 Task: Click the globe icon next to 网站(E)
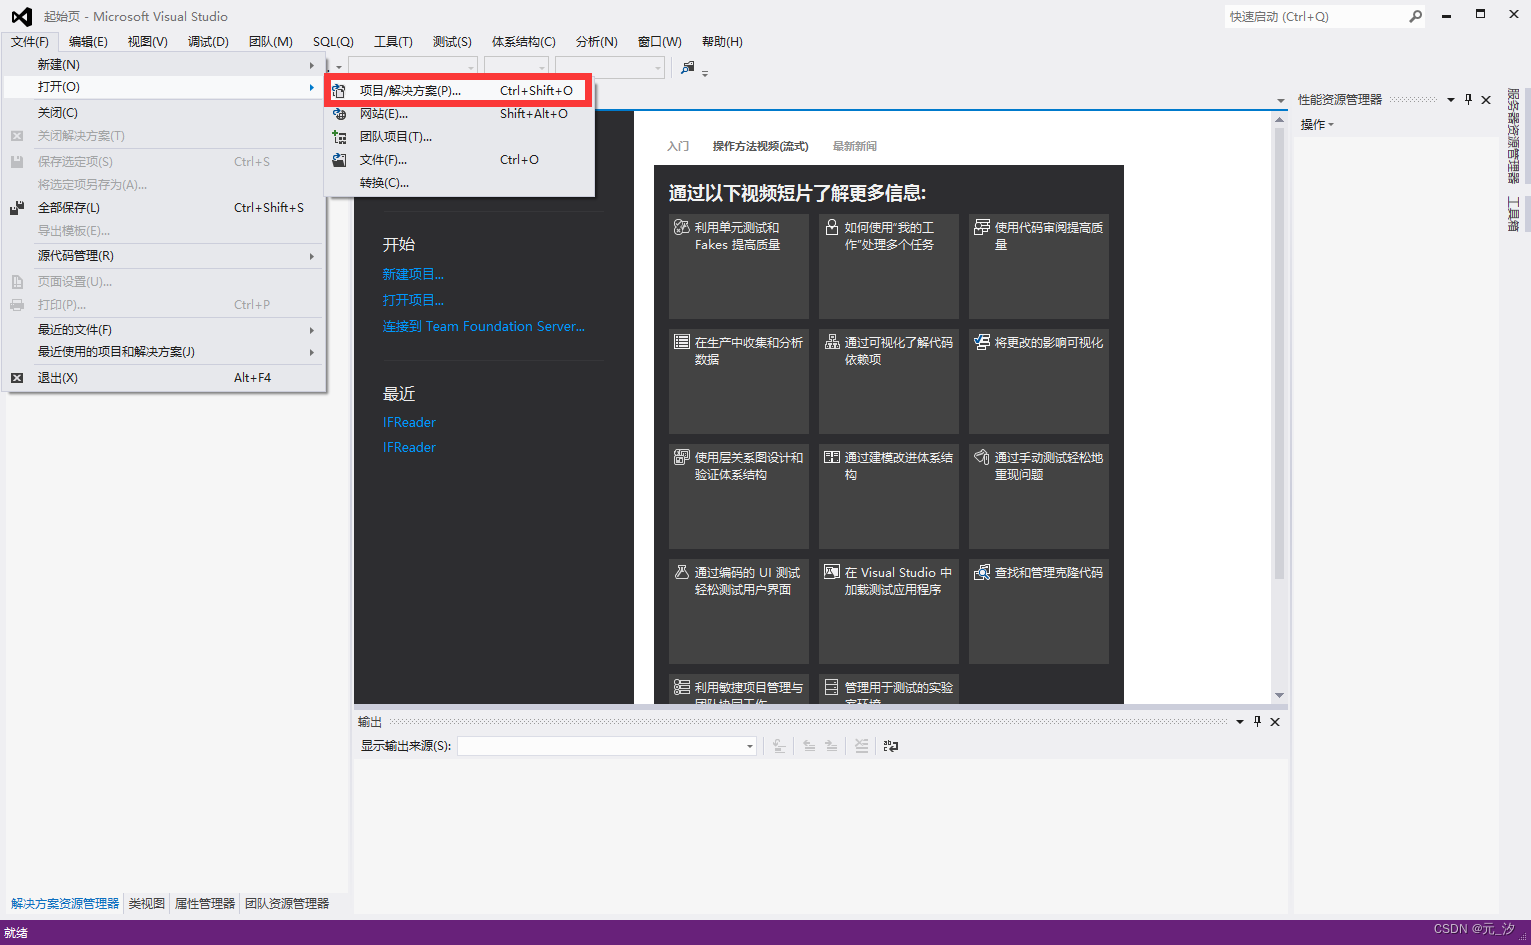coord(338,113)
